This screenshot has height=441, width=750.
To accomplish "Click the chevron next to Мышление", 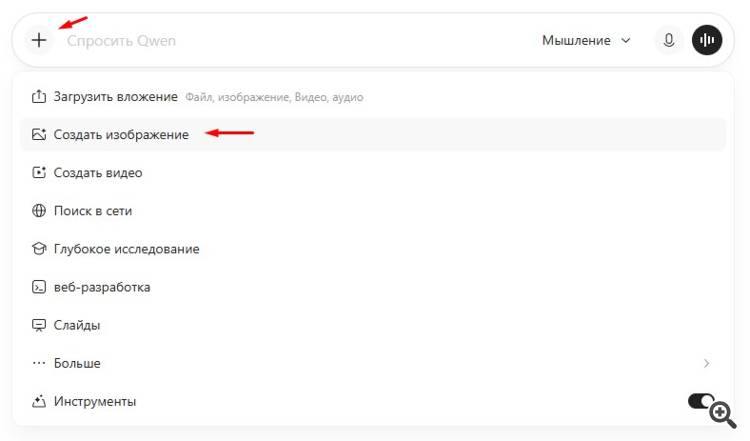I will click(x=626, y=41).
